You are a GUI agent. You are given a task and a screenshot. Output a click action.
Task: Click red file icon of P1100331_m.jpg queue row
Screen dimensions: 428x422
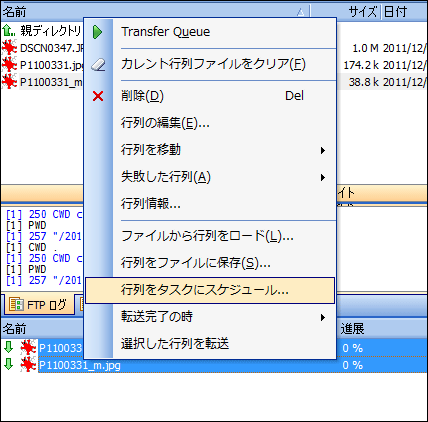tap(28, 364)
